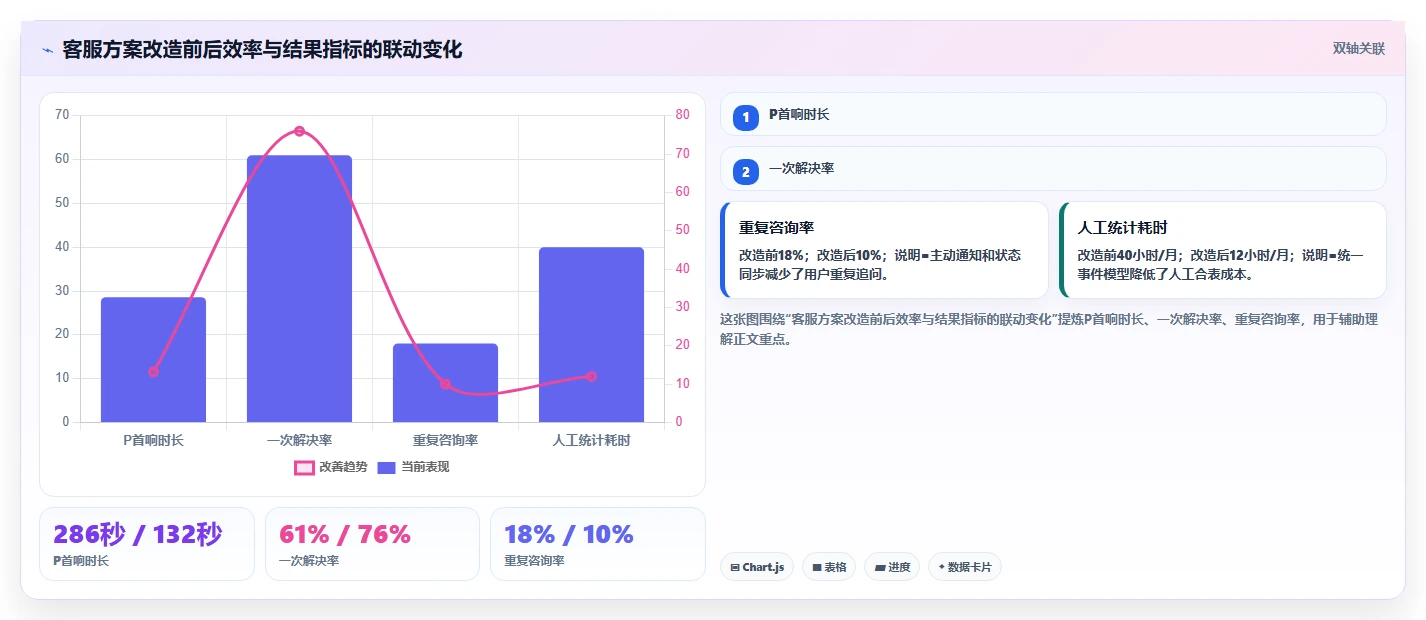Click the trend line point over 重复咨询率

tap(445, 384)
